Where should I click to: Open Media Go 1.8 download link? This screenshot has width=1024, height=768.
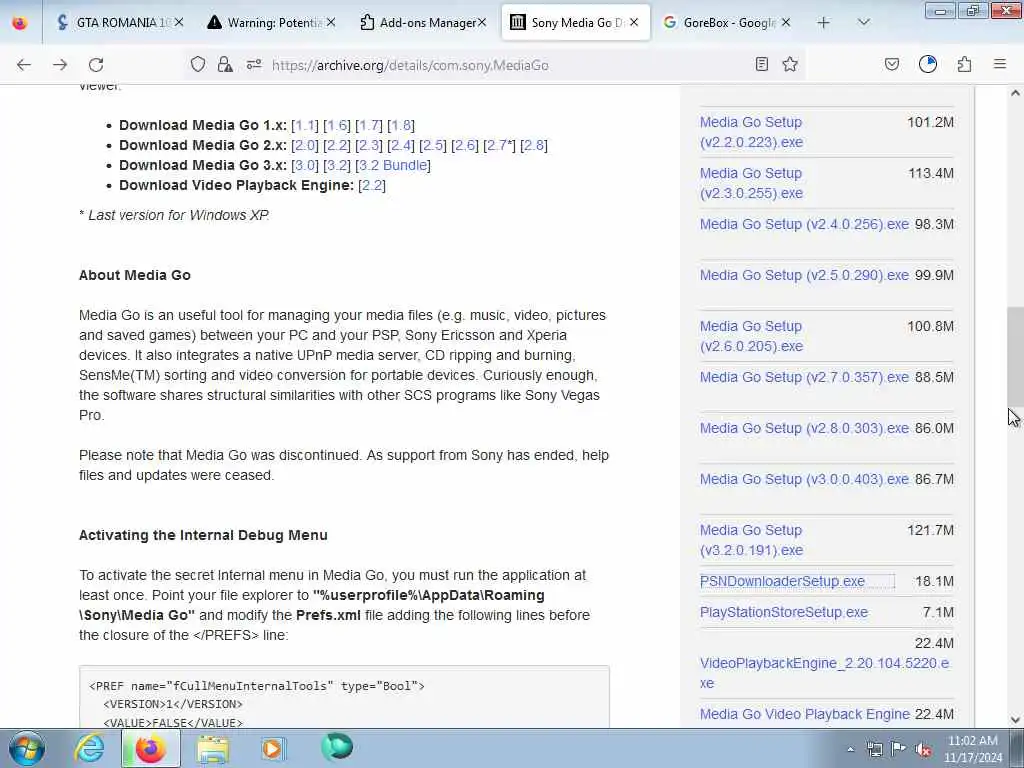(x=401, y=125)
